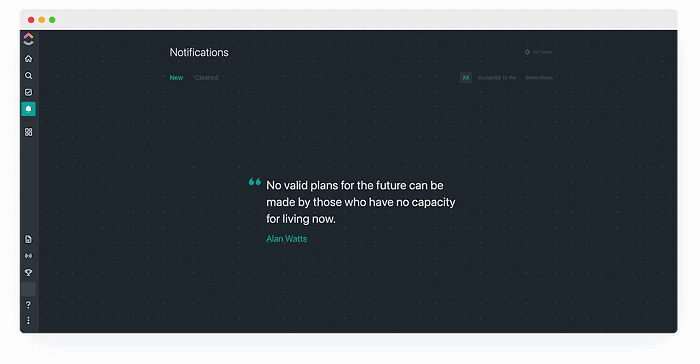
Task: Filter notifications by @mentions
Action: (539, 78)
